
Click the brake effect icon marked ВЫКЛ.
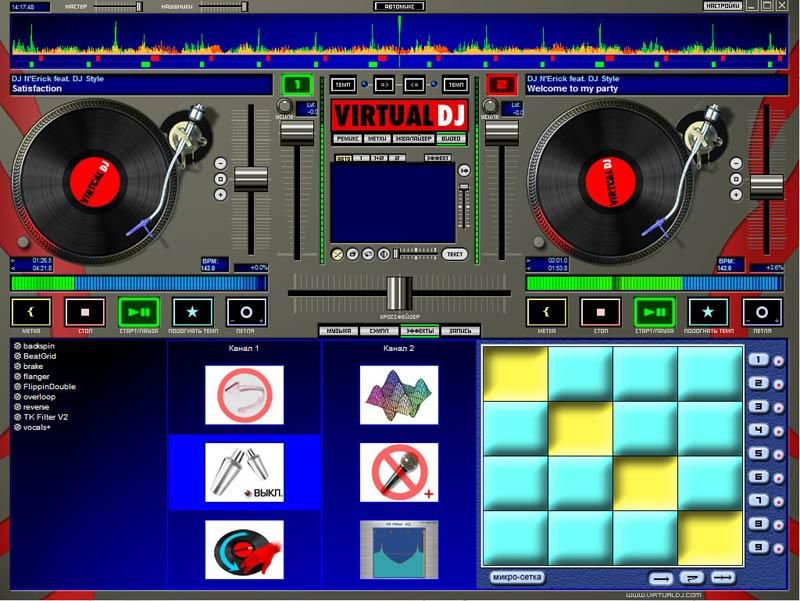(244, 472)
